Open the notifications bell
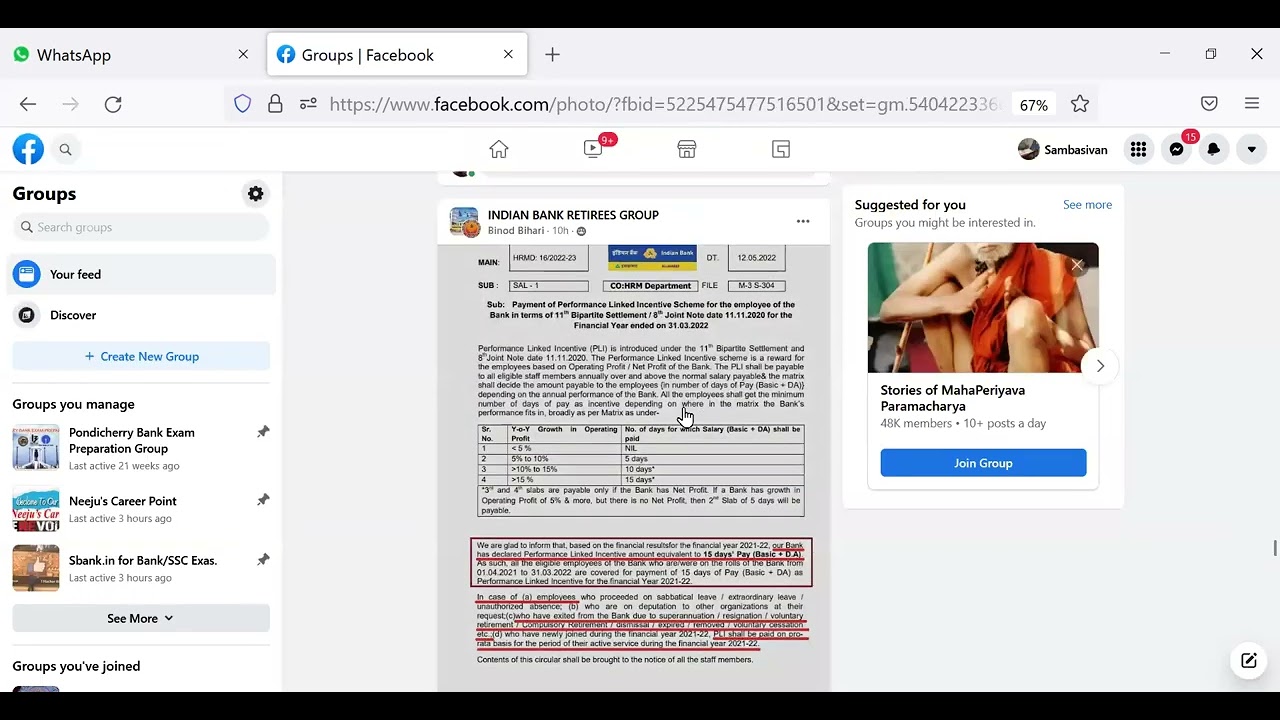1280x720 pixels. [1214, 149]
